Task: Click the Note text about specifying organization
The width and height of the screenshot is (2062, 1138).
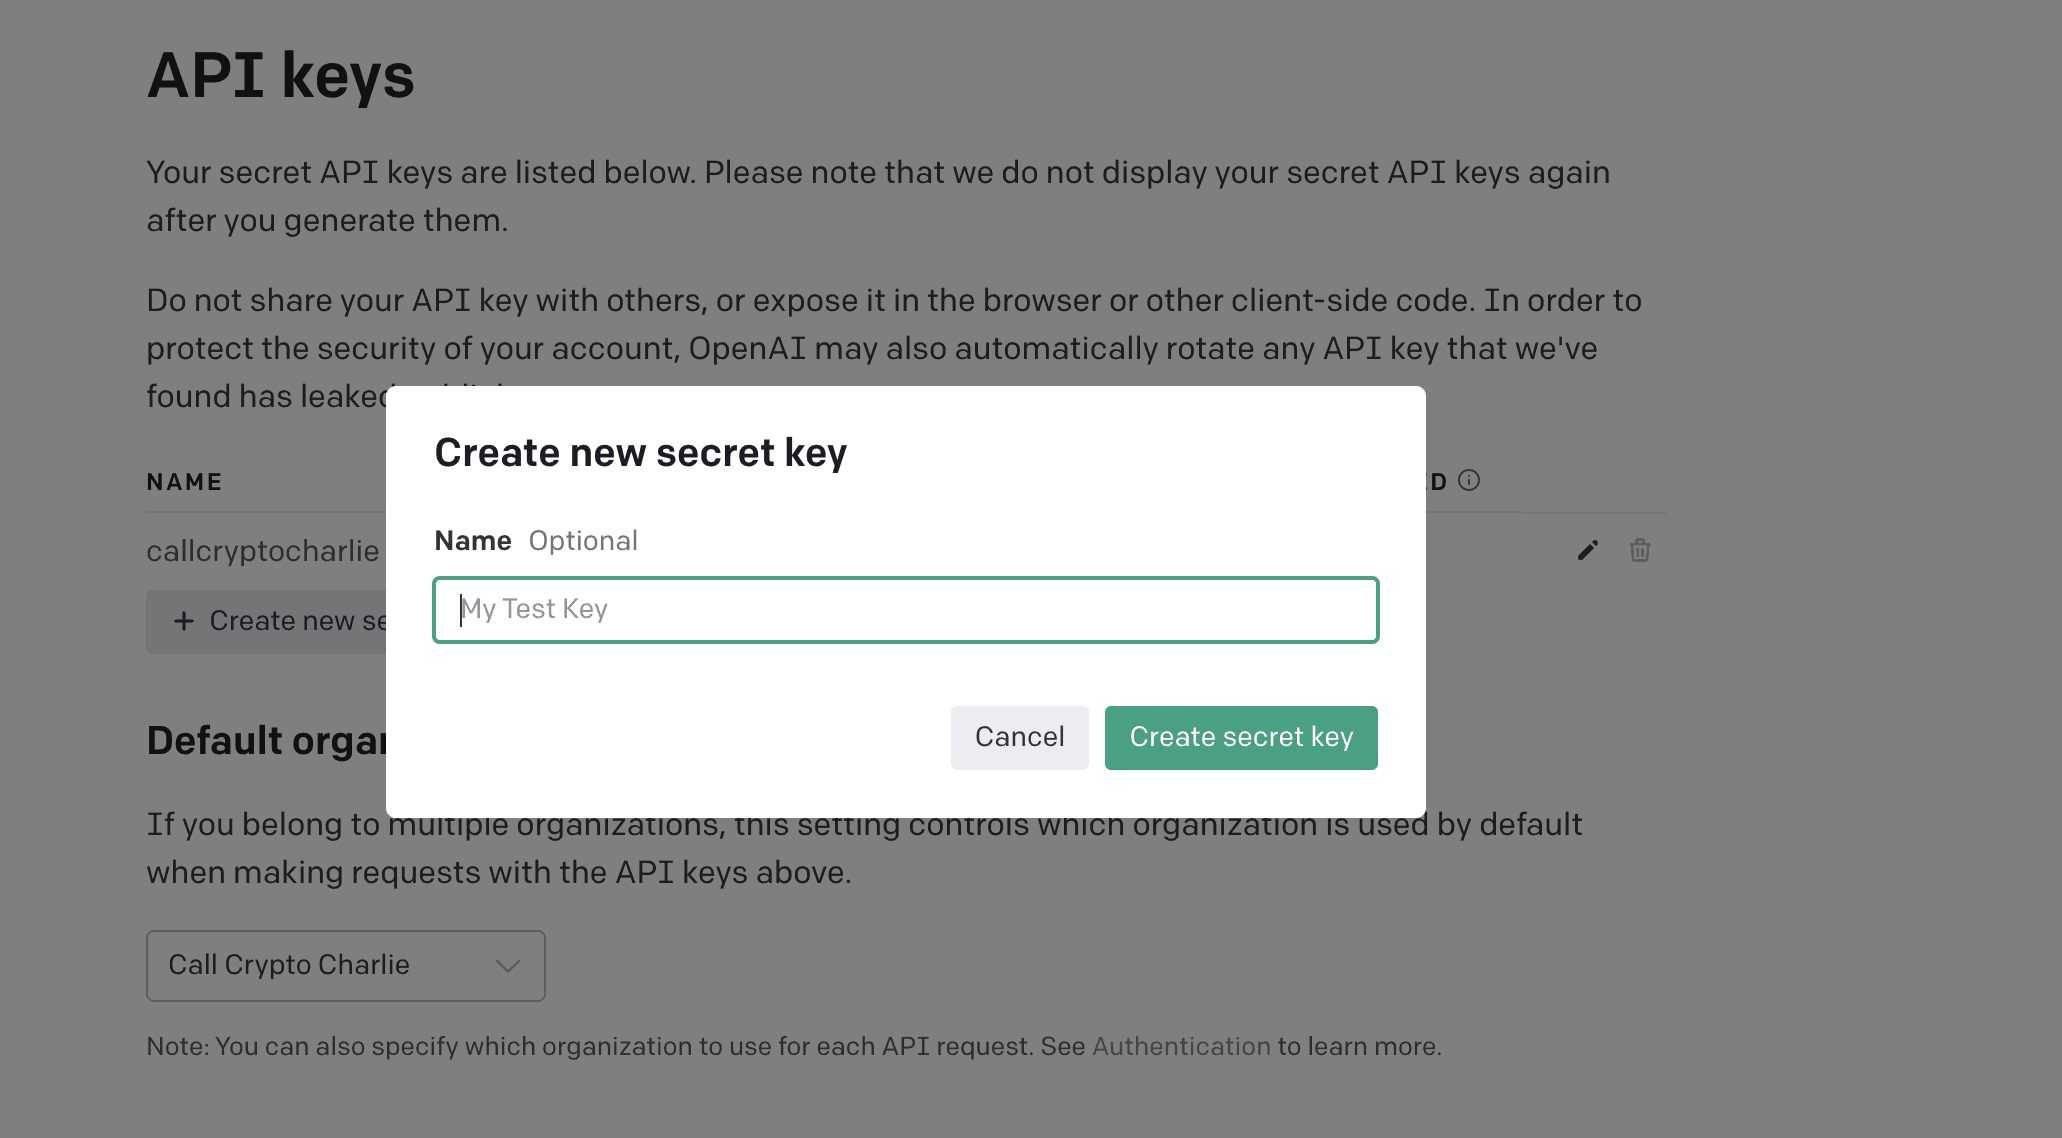Action: point(794,1047)
